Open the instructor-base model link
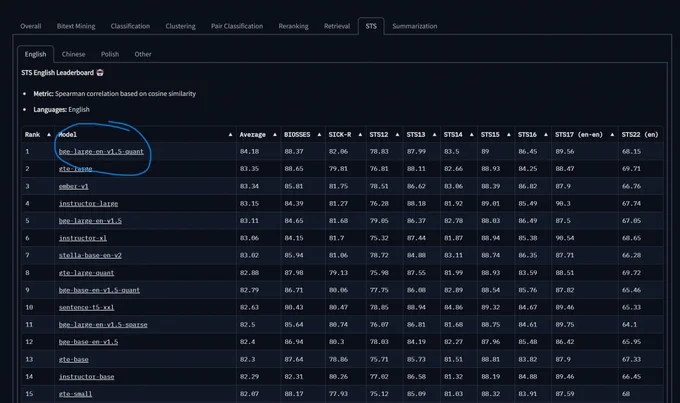 86,377
